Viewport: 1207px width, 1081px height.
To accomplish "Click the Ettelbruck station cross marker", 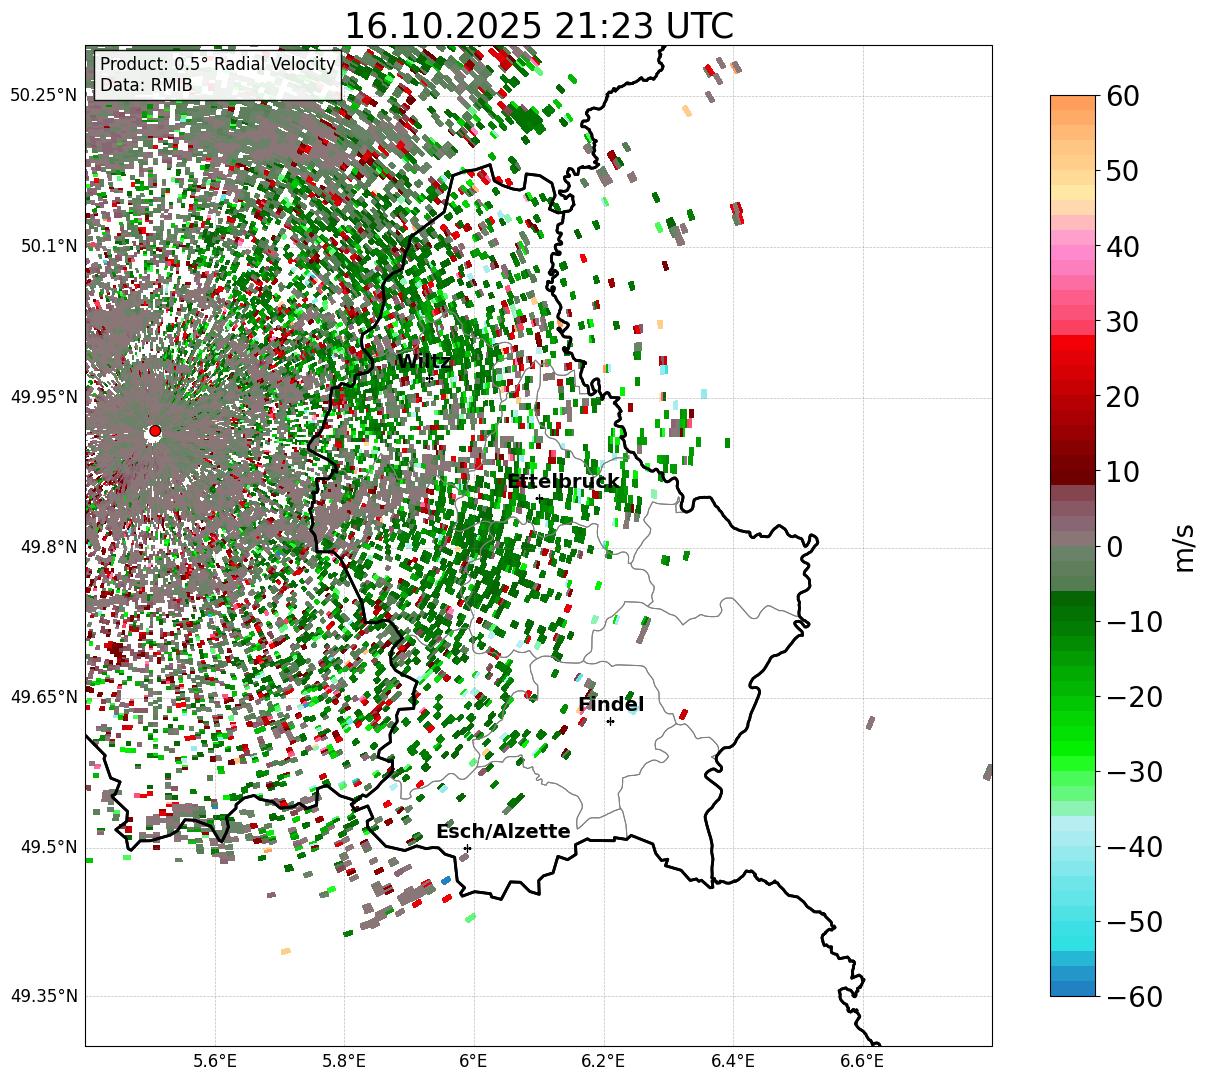I will (x=538, y=497).
